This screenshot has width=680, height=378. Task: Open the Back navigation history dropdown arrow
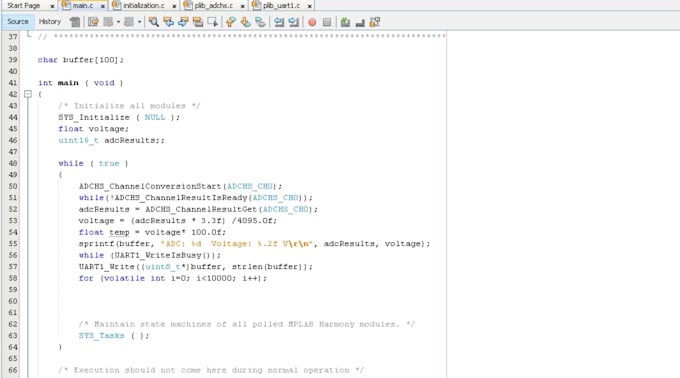tap(118, 22)
